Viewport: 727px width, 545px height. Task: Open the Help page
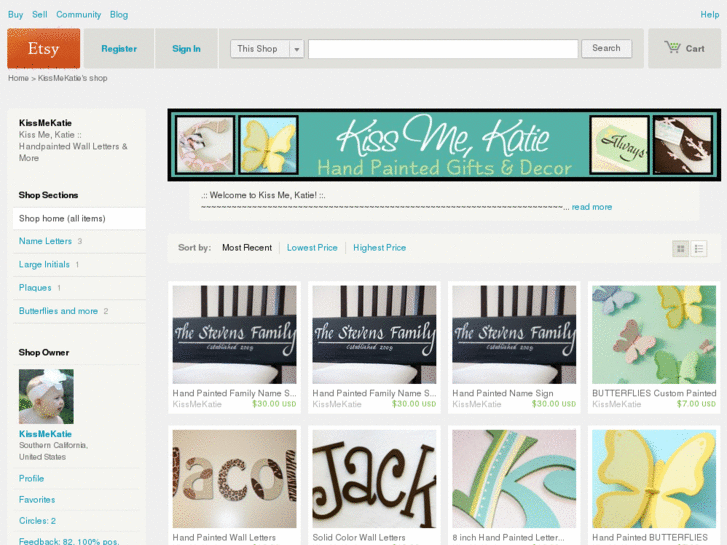point(709,14)
